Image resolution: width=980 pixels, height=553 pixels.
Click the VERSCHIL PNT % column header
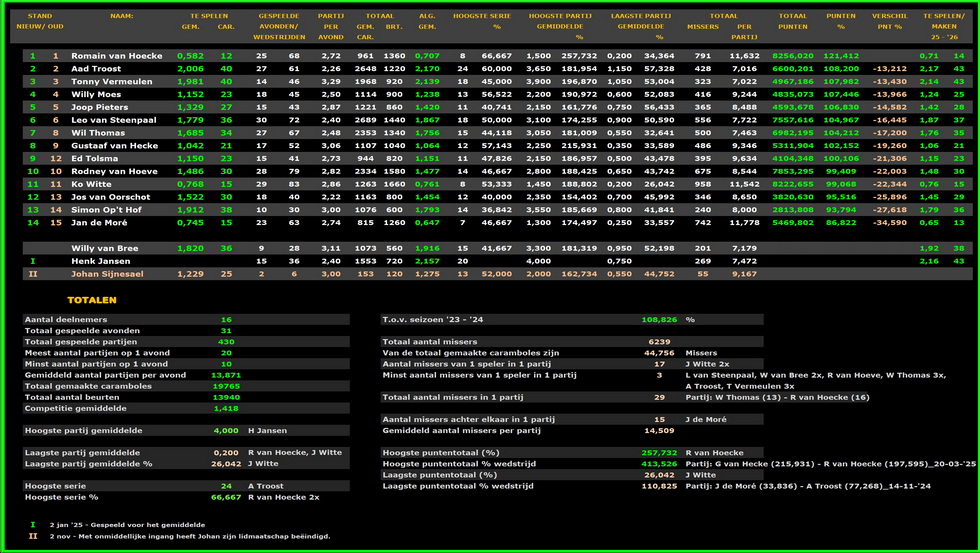pos(889,21)
